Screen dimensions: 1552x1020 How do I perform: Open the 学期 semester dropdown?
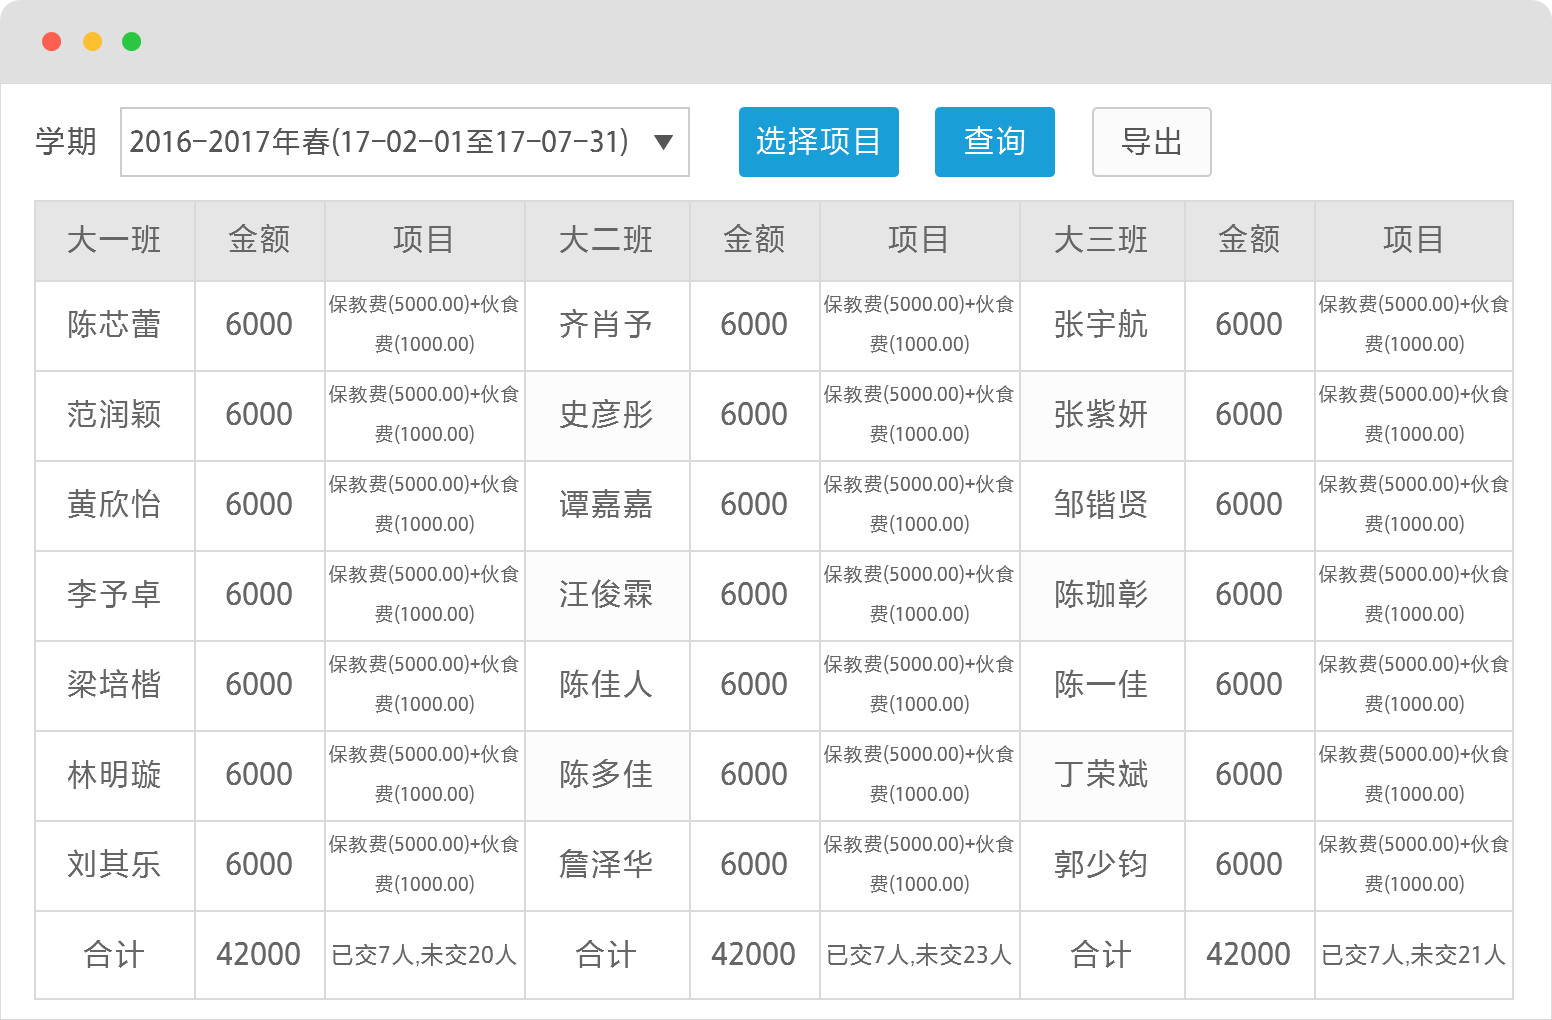(404, 142)
